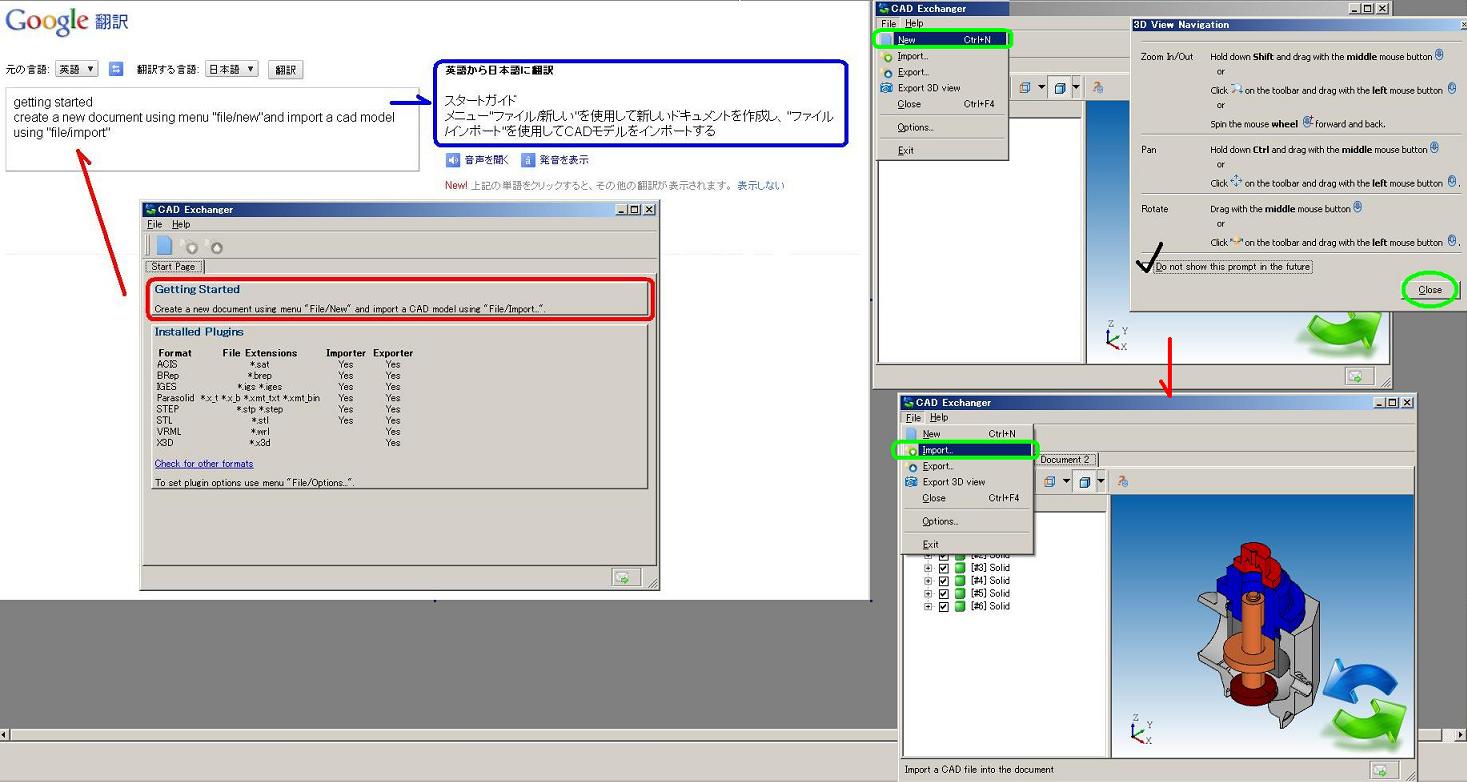
Task: Open wireframe icon dropdown arrow in Document 2 window
Action: point(1065,482)
